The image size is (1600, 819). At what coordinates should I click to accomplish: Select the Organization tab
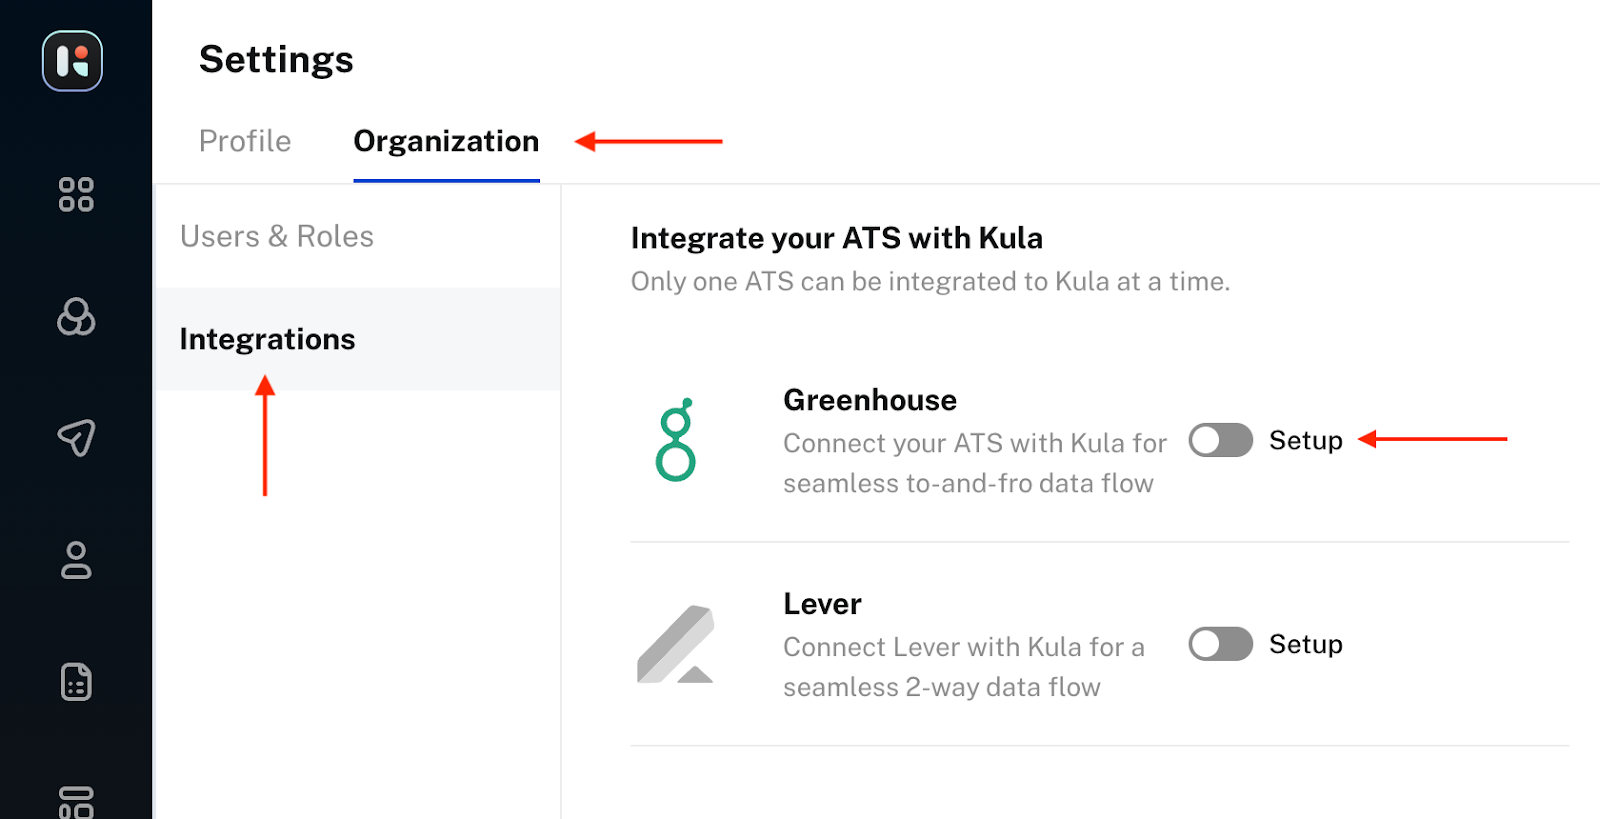point(446,141)
